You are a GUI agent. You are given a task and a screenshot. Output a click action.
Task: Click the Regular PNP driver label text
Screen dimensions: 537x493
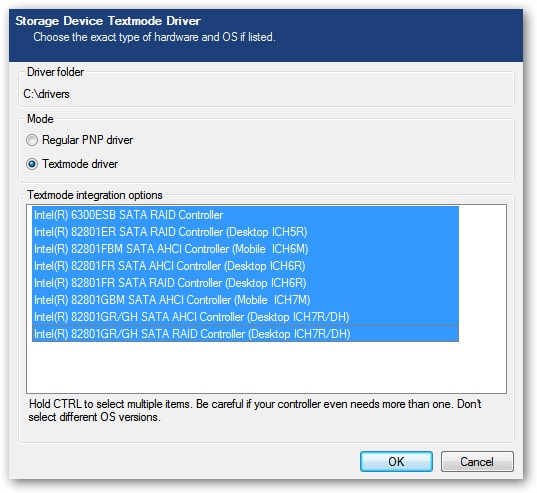pyautogui.click(x=87, y=140)
